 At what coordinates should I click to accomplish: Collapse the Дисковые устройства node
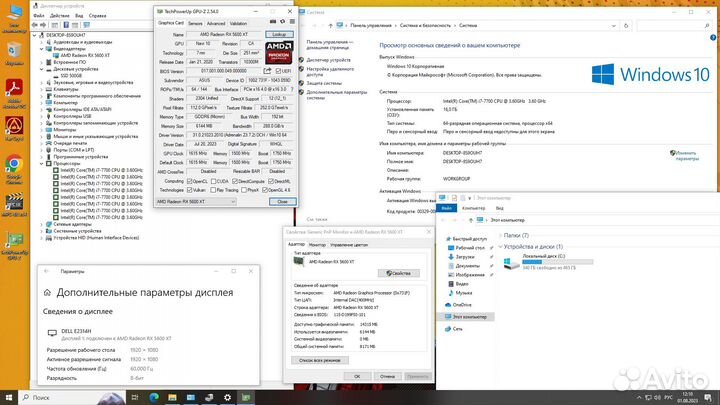click(x=42, y=69)
